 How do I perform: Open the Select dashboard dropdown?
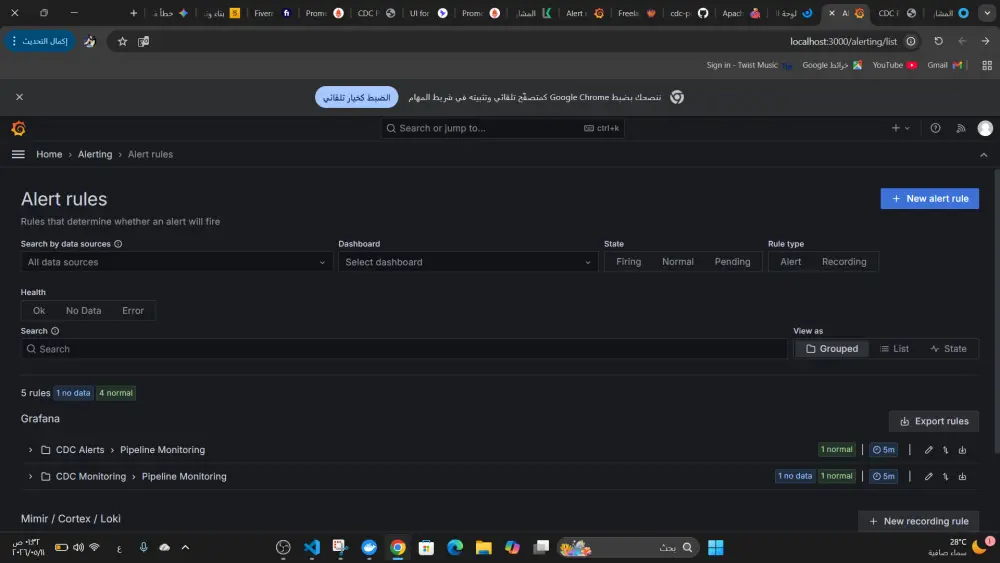click(x=468, y=262)
